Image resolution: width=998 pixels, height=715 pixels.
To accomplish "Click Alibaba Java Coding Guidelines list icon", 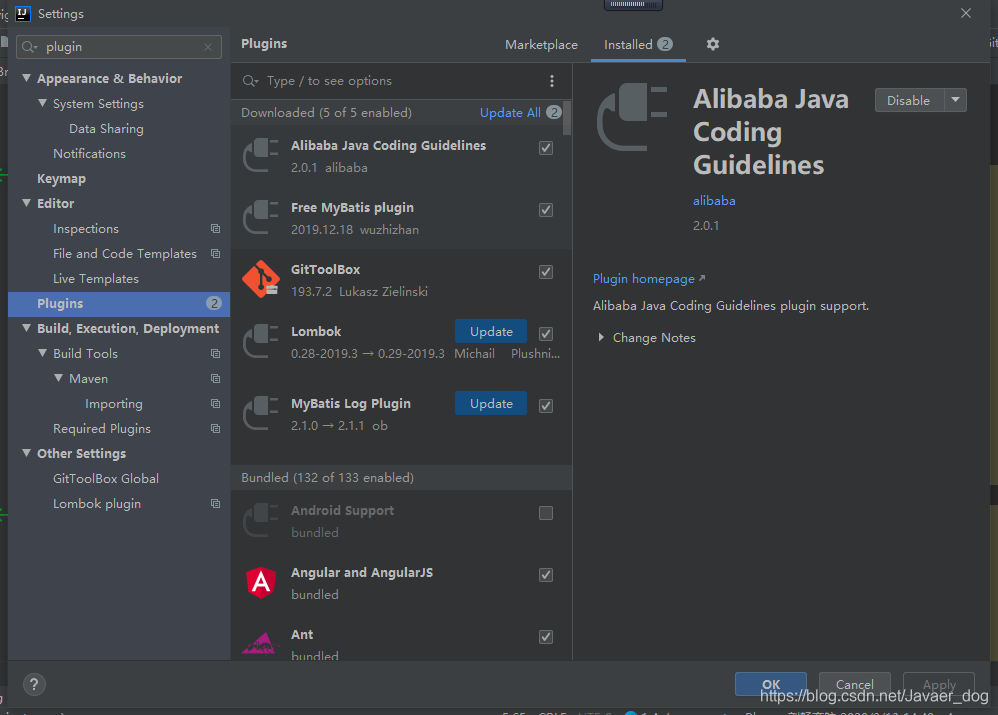I will click(261, 155).
